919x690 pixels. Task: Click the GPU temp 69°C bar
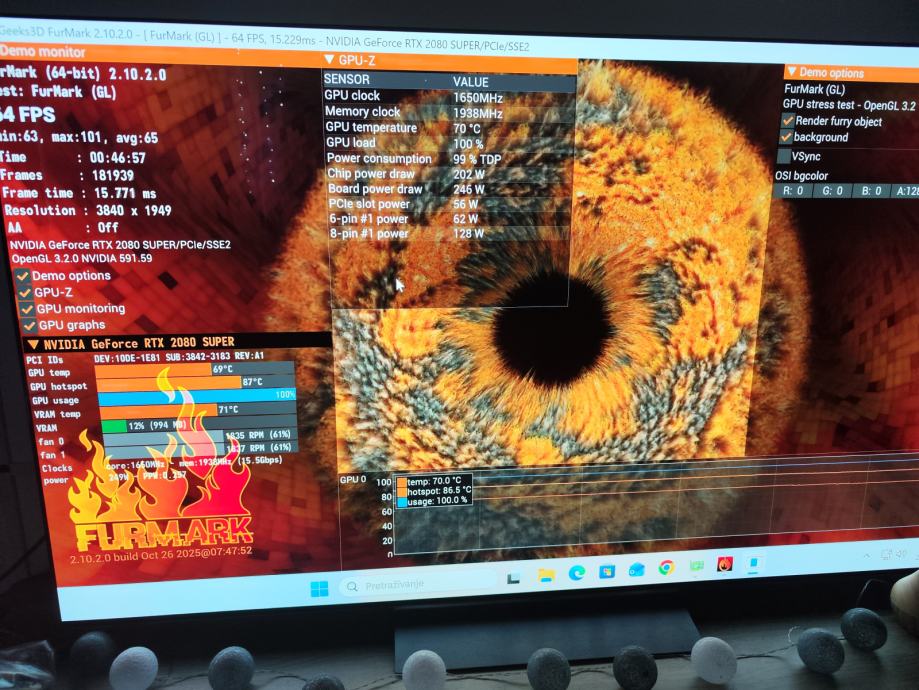tap(195, 369)
